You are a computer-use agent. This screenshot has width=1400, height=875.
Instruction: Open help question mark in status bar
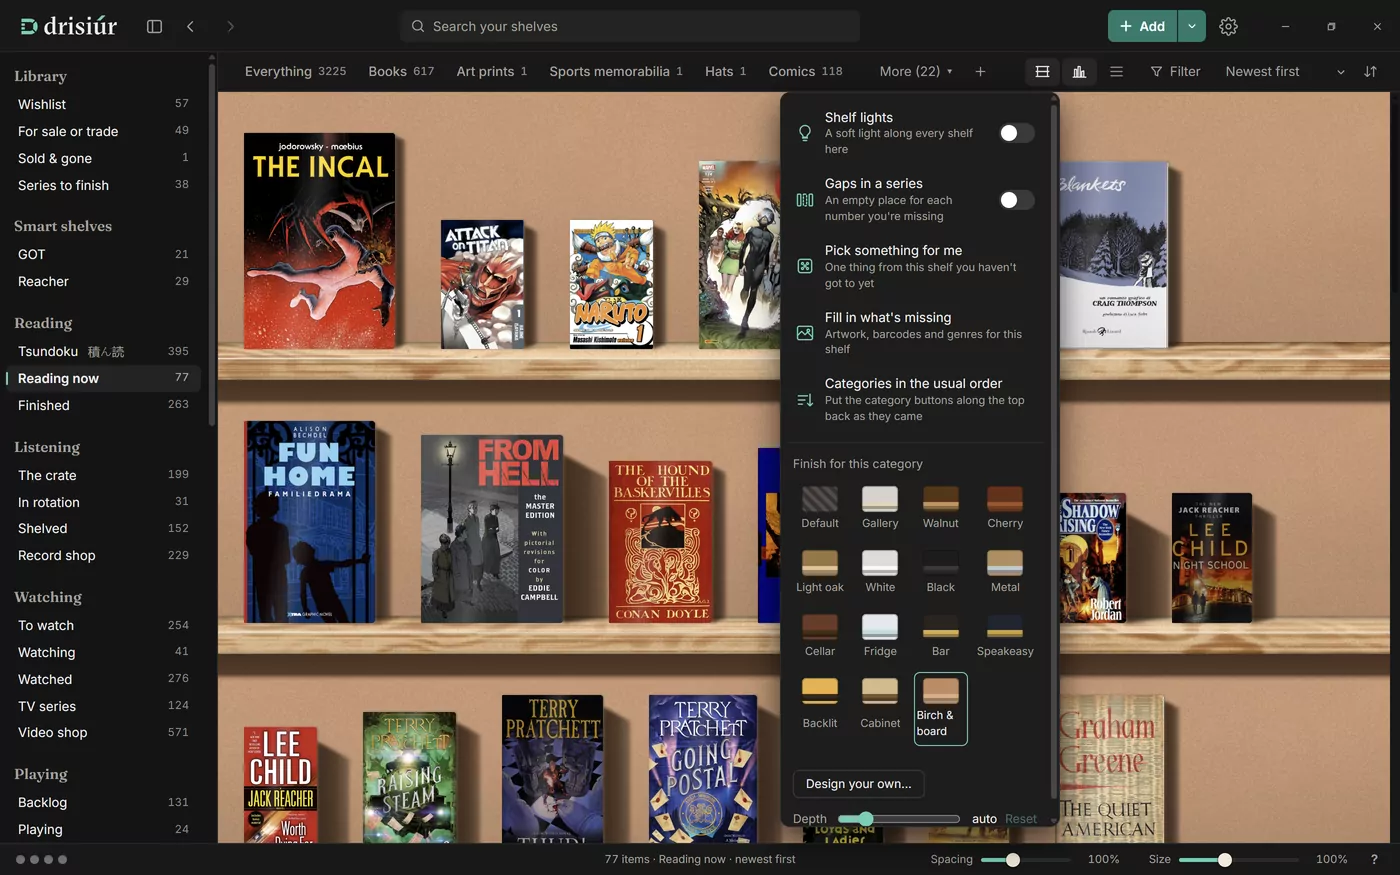pos(1374,859)
